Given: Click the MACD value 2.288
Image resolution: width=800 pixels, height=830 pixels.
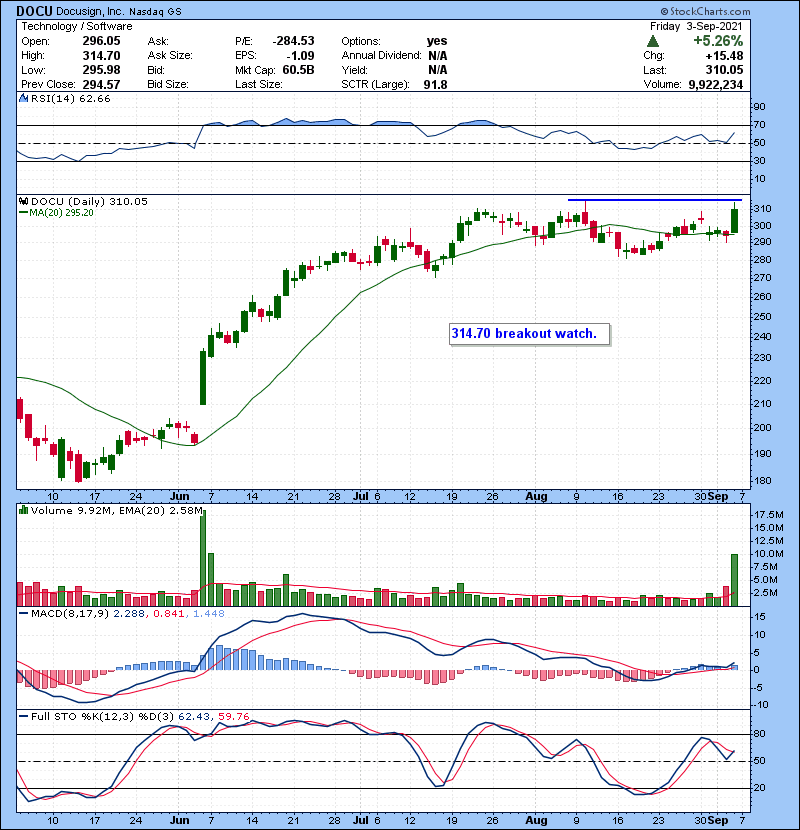Looking at the screenshot, I should pos(129,614).
